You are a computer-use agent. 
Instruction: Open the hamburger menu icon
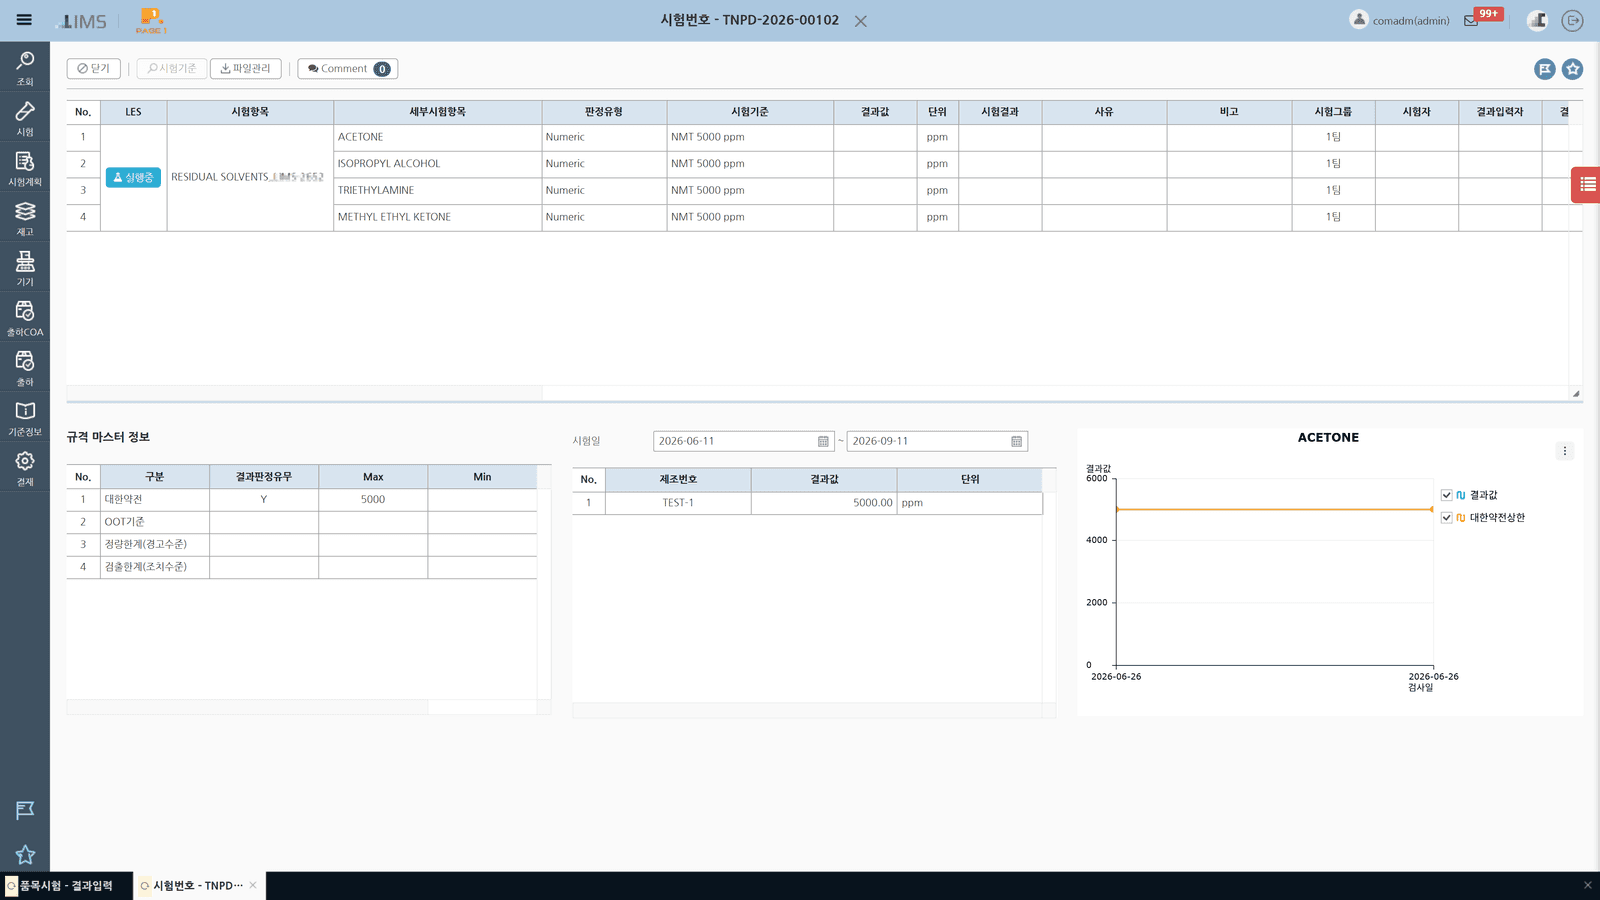[24, 20]
